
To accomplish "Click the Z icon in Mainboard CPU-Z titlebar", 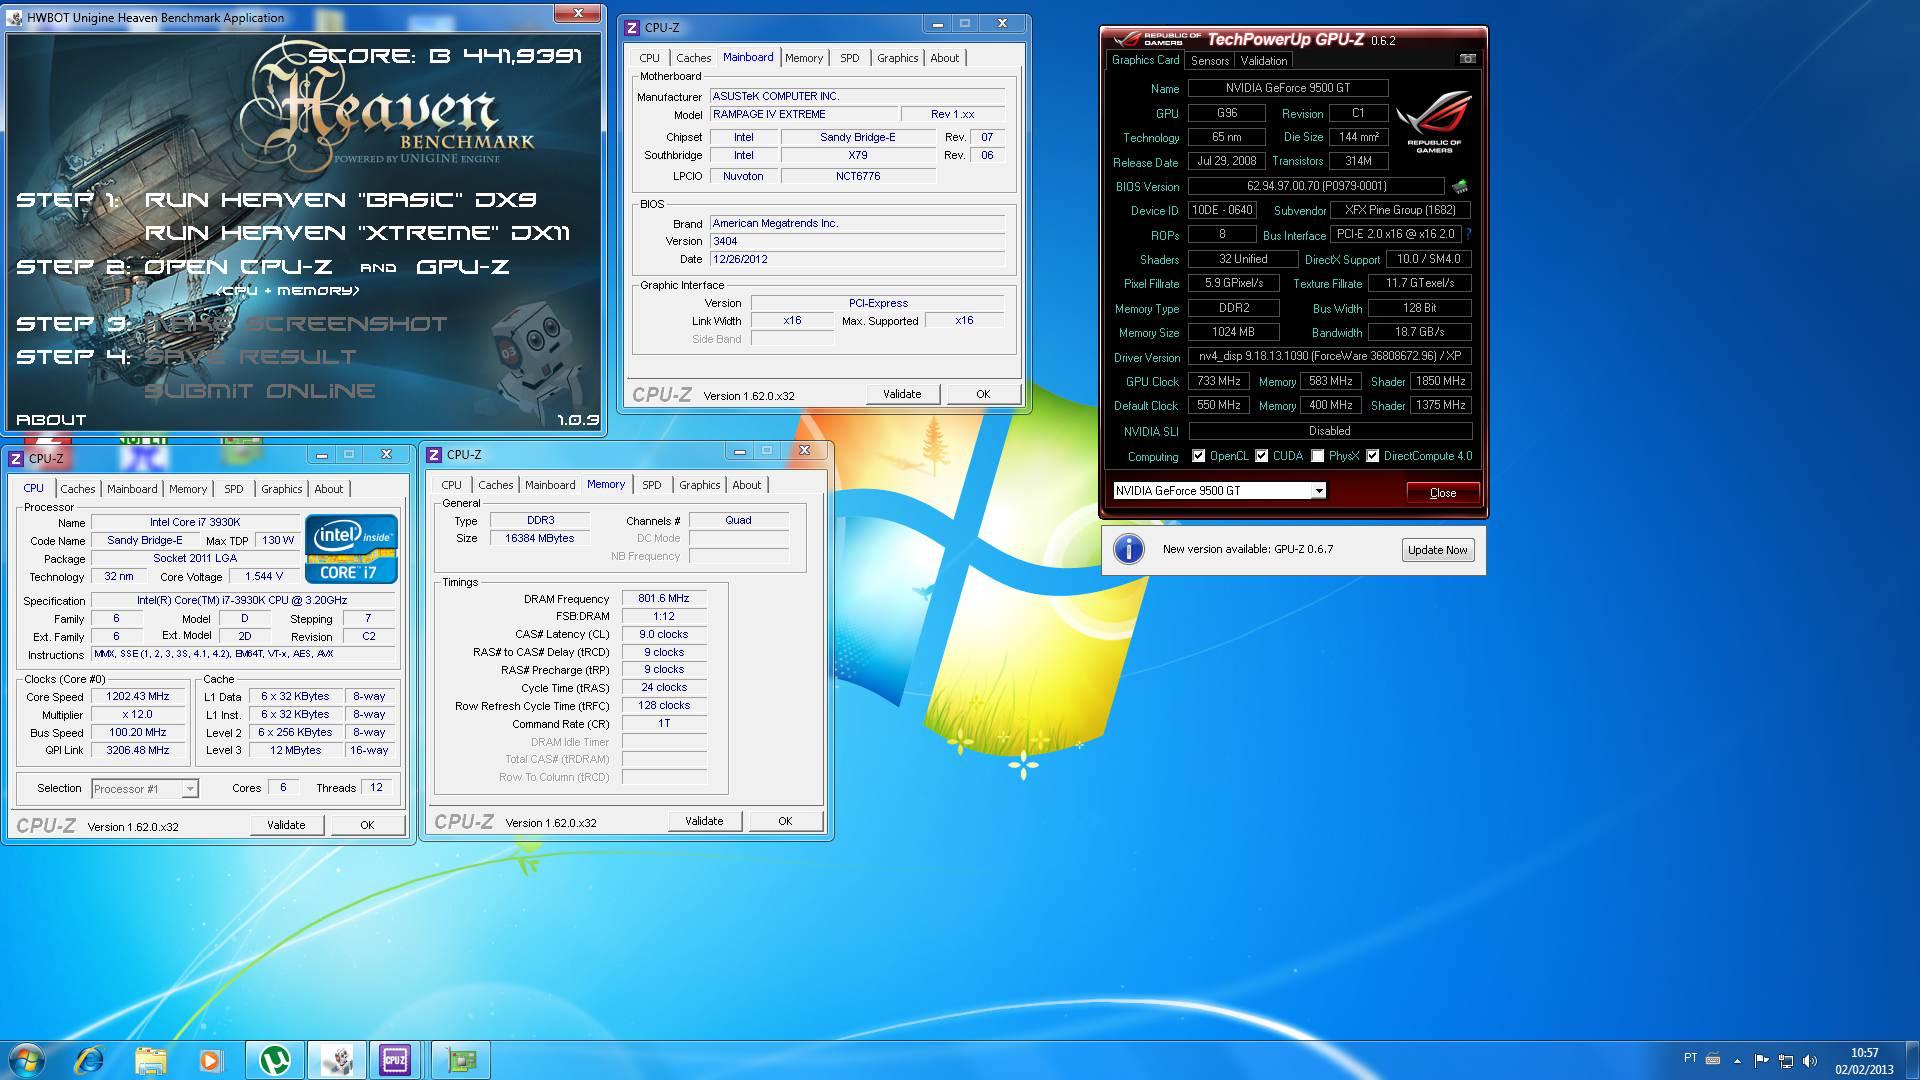I will 632,28.
